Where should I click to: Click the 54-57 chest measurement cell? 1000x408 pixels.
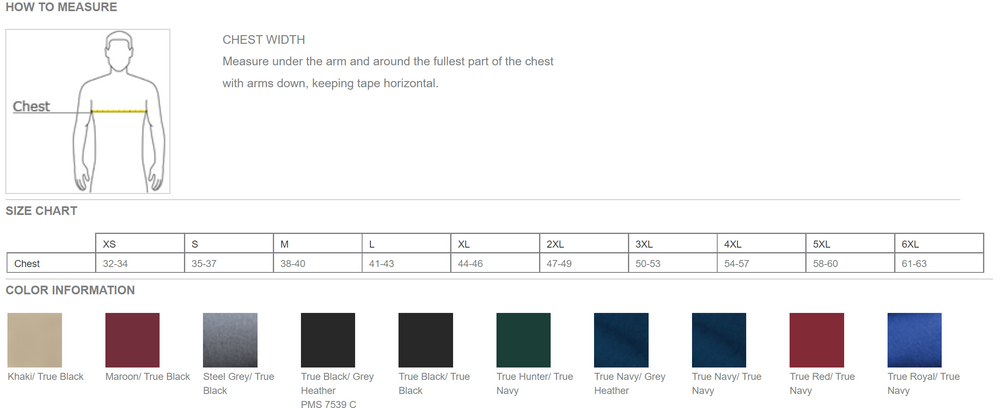click(x=737, y=264)
